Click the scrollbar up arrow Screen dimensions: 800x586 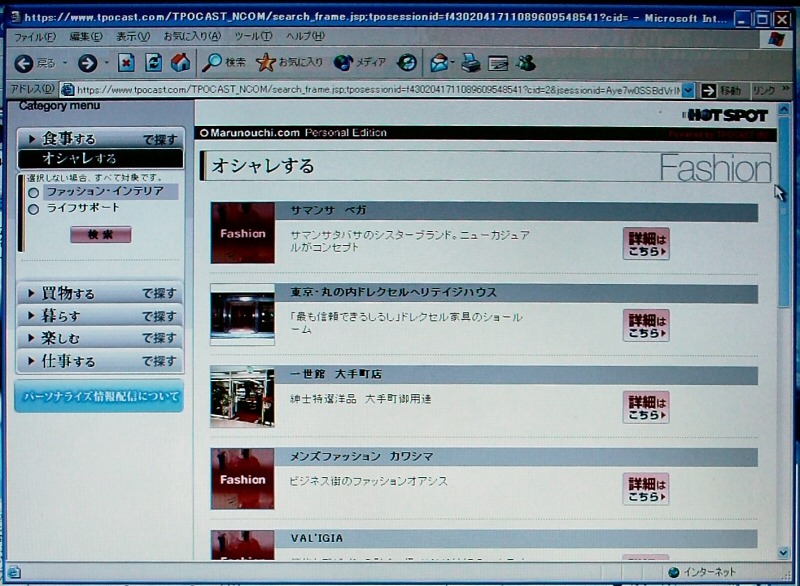click(x=784, y=109)
